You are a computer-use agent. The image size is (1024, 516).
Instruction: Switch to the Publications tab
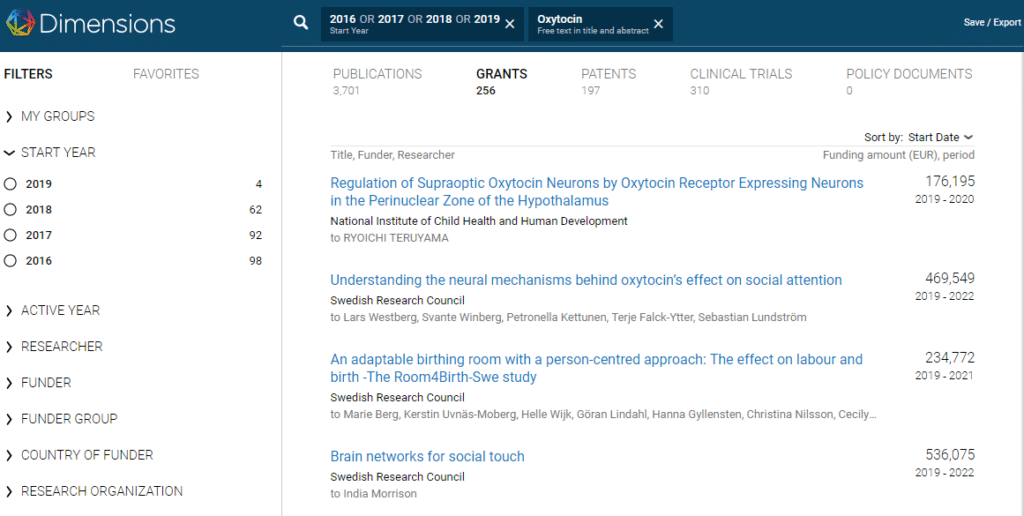point(377,74)
